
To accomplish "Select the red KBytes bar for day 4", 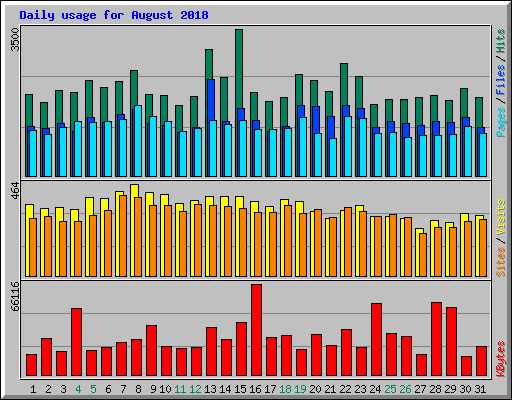I will click(76, 342).
